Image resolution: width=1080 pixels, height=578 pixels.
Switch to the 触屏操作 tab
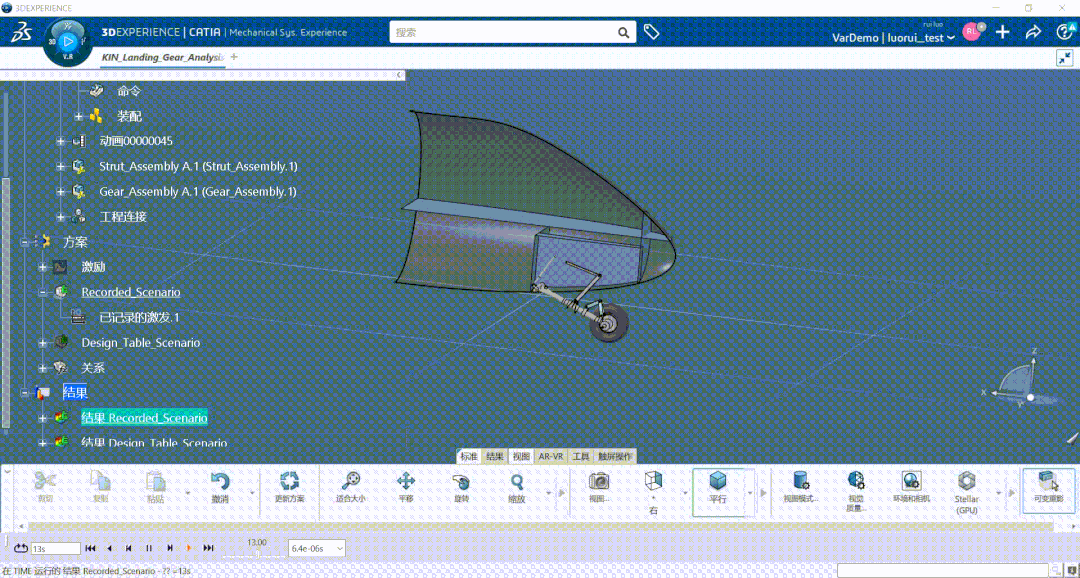[616, 457]
